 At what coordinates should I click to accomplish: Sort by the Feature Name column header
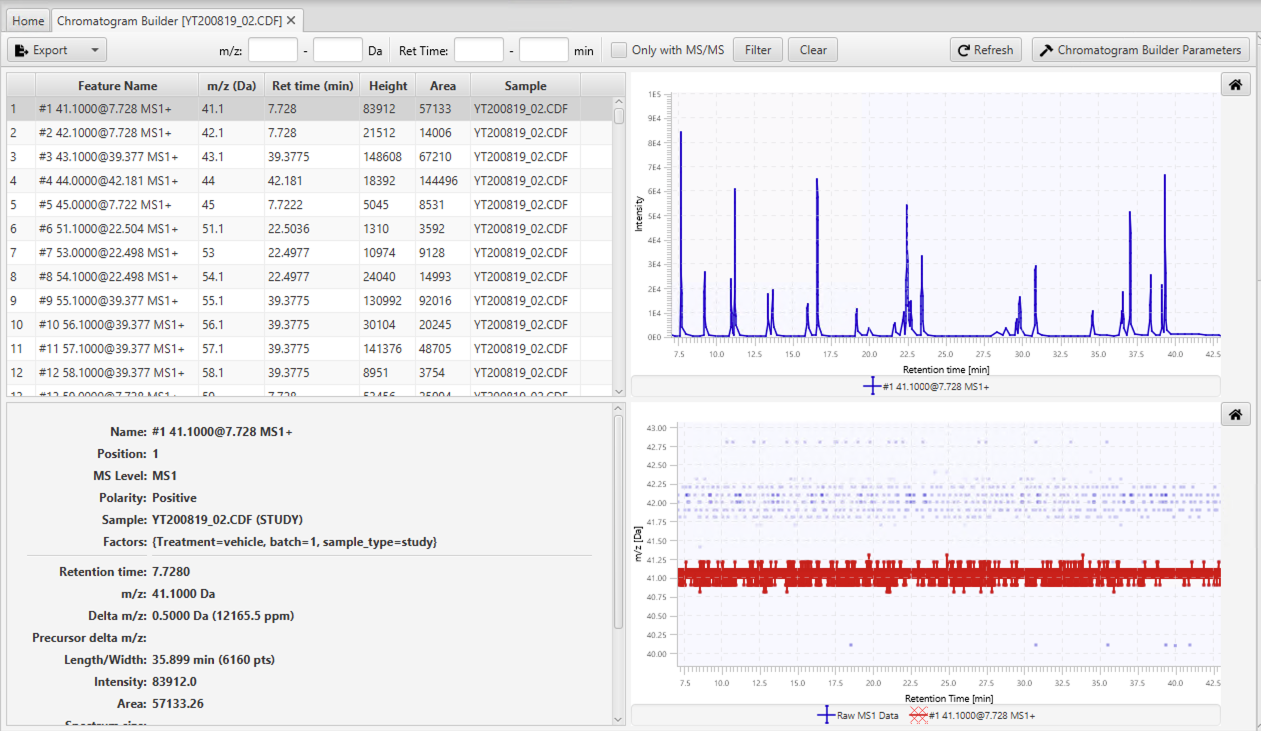tap(117, 85)
